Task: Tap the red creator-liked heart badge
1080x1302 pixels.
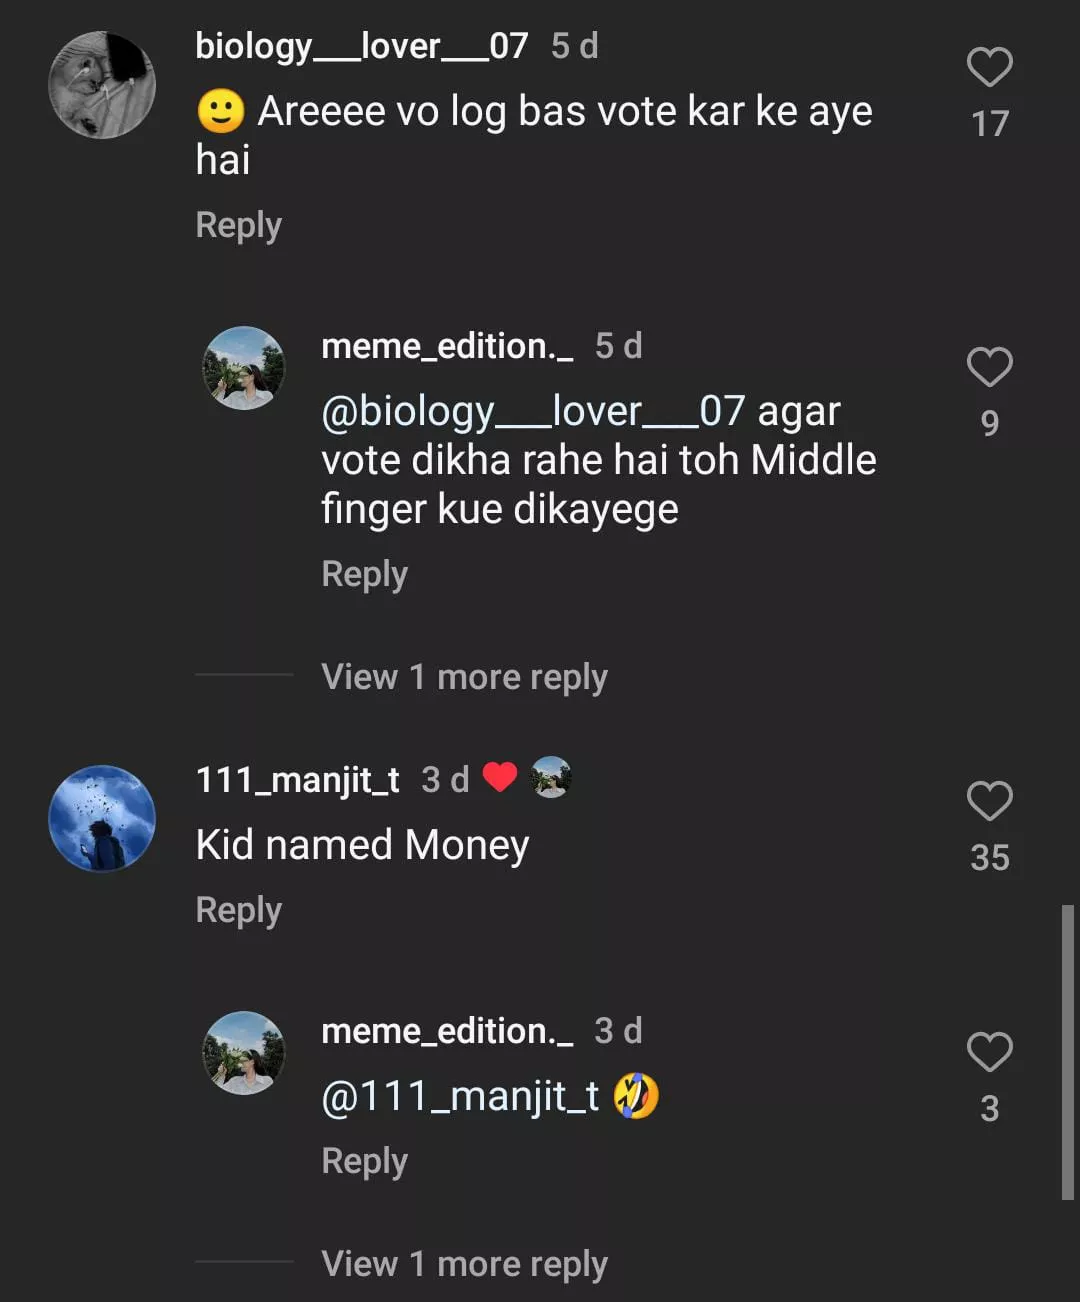Action: [500, 777]
